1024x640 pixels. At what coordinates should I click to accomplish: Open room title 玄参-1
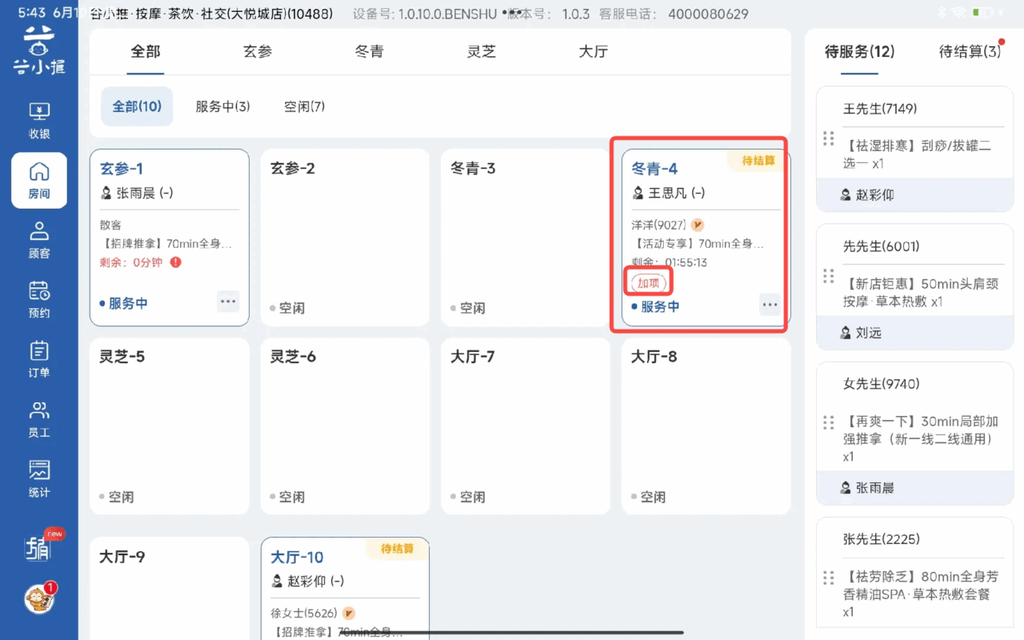[121, 168]
